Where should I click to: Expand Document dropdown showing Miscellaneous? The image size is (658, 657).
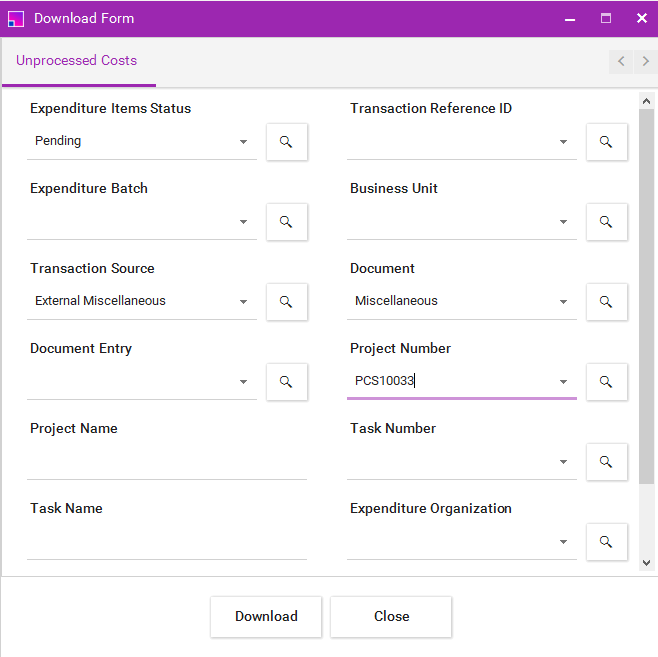pyautogui.click(x=564, y=302)
